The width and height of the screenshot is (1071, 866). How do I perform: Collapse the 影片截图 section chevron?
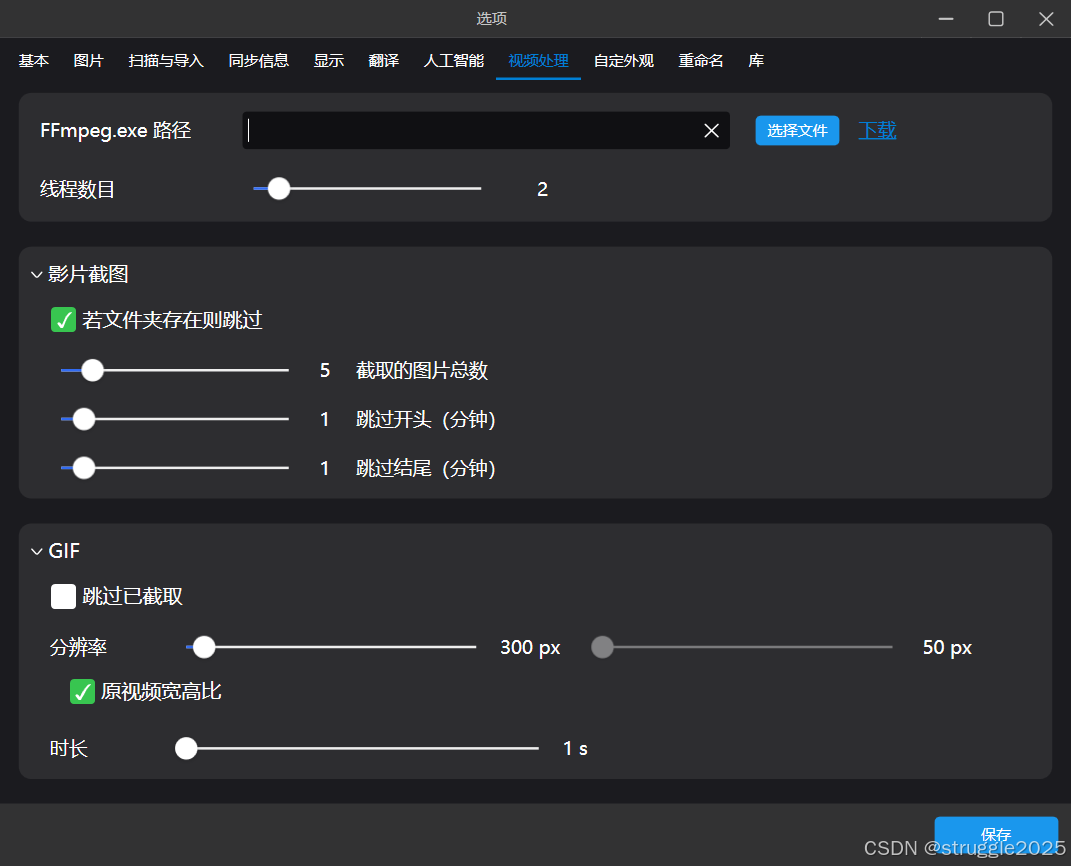point(37,275)
